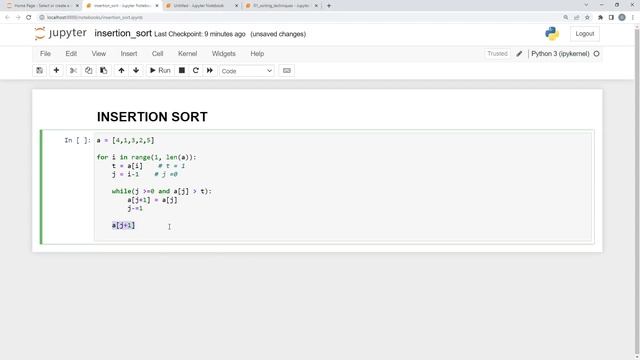
Task: Click the tab search chevron
Action: pos(586,5)
